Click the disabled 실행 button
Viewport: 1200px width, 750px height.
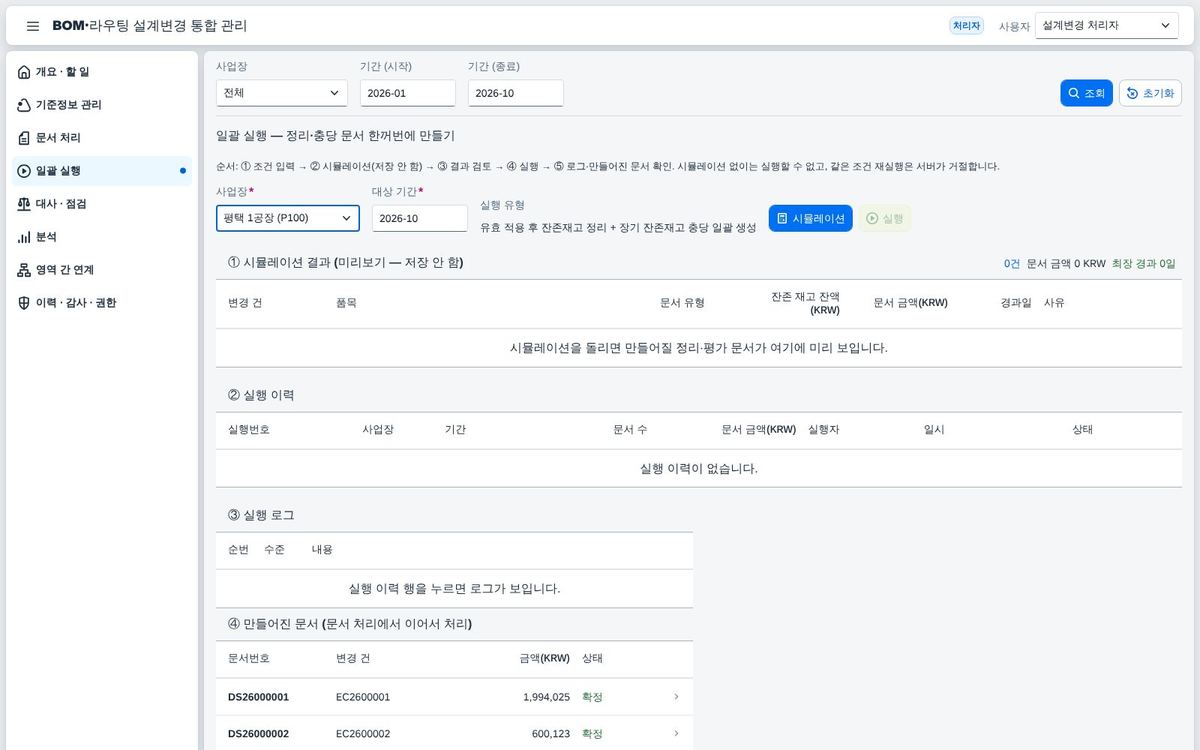click(885, 218)
